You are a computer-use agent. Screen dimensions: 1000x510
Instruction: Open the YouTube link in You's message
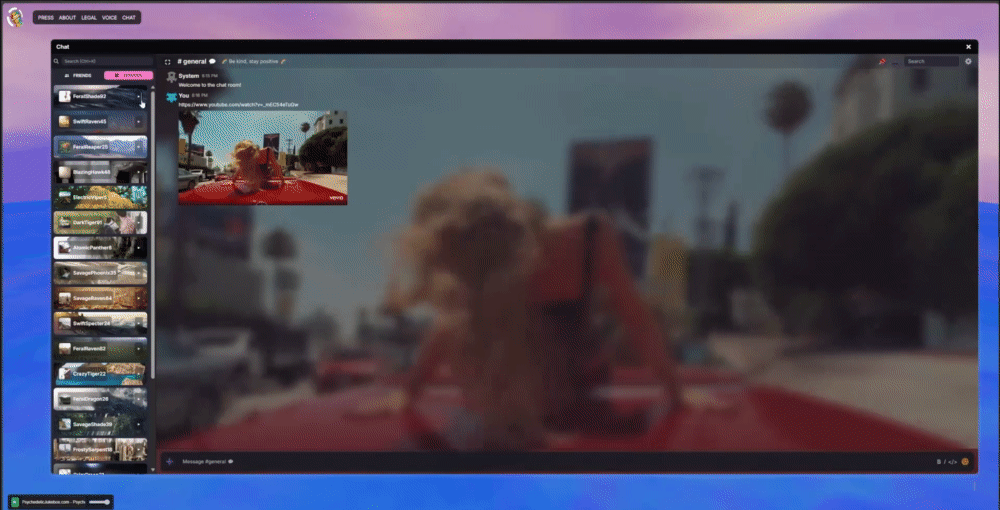pyautogui.click(x=239, y=105)
